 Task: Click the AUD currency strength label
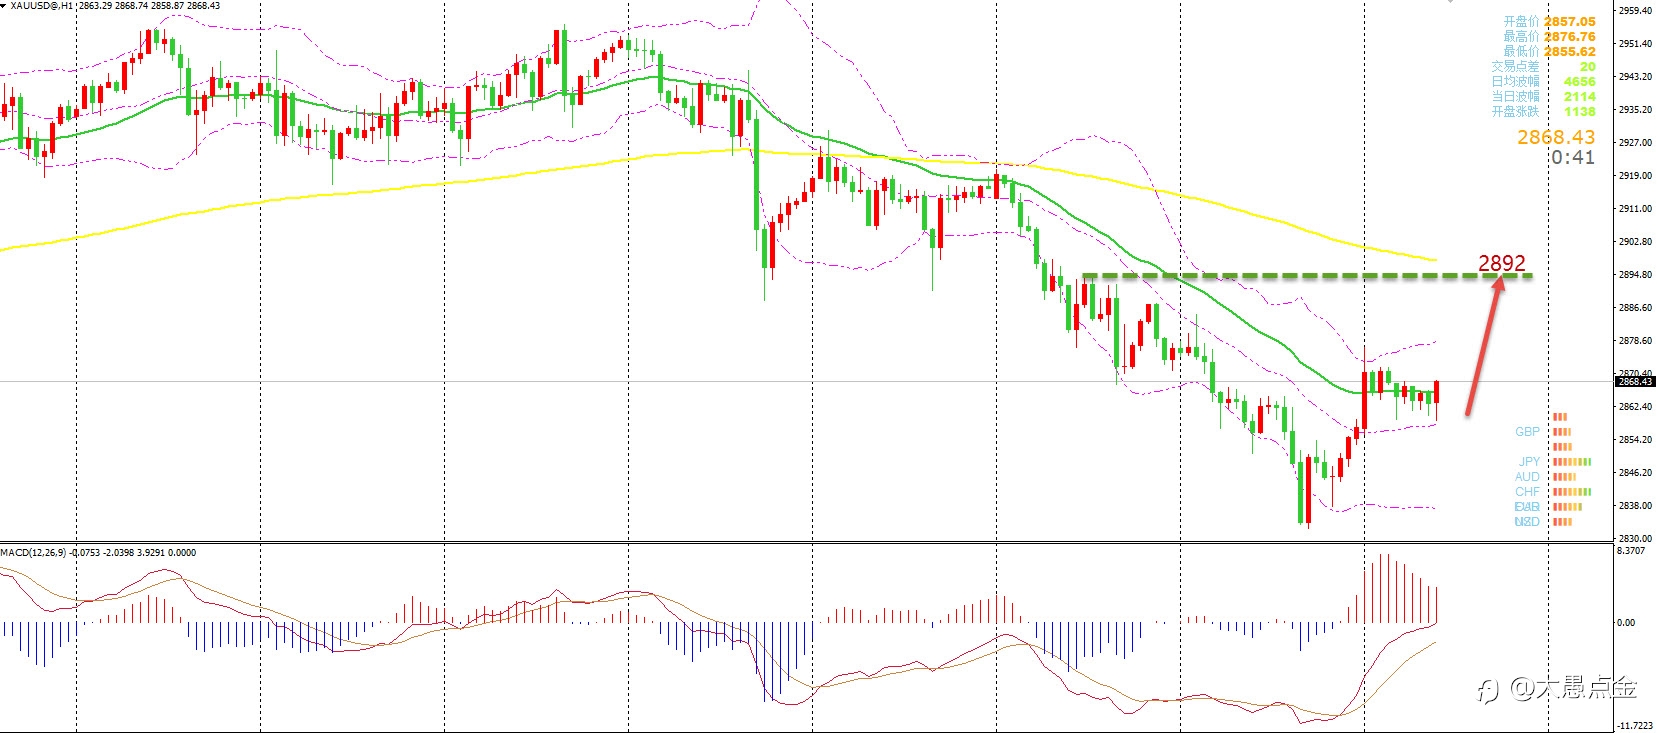(x=1527, y=477)
